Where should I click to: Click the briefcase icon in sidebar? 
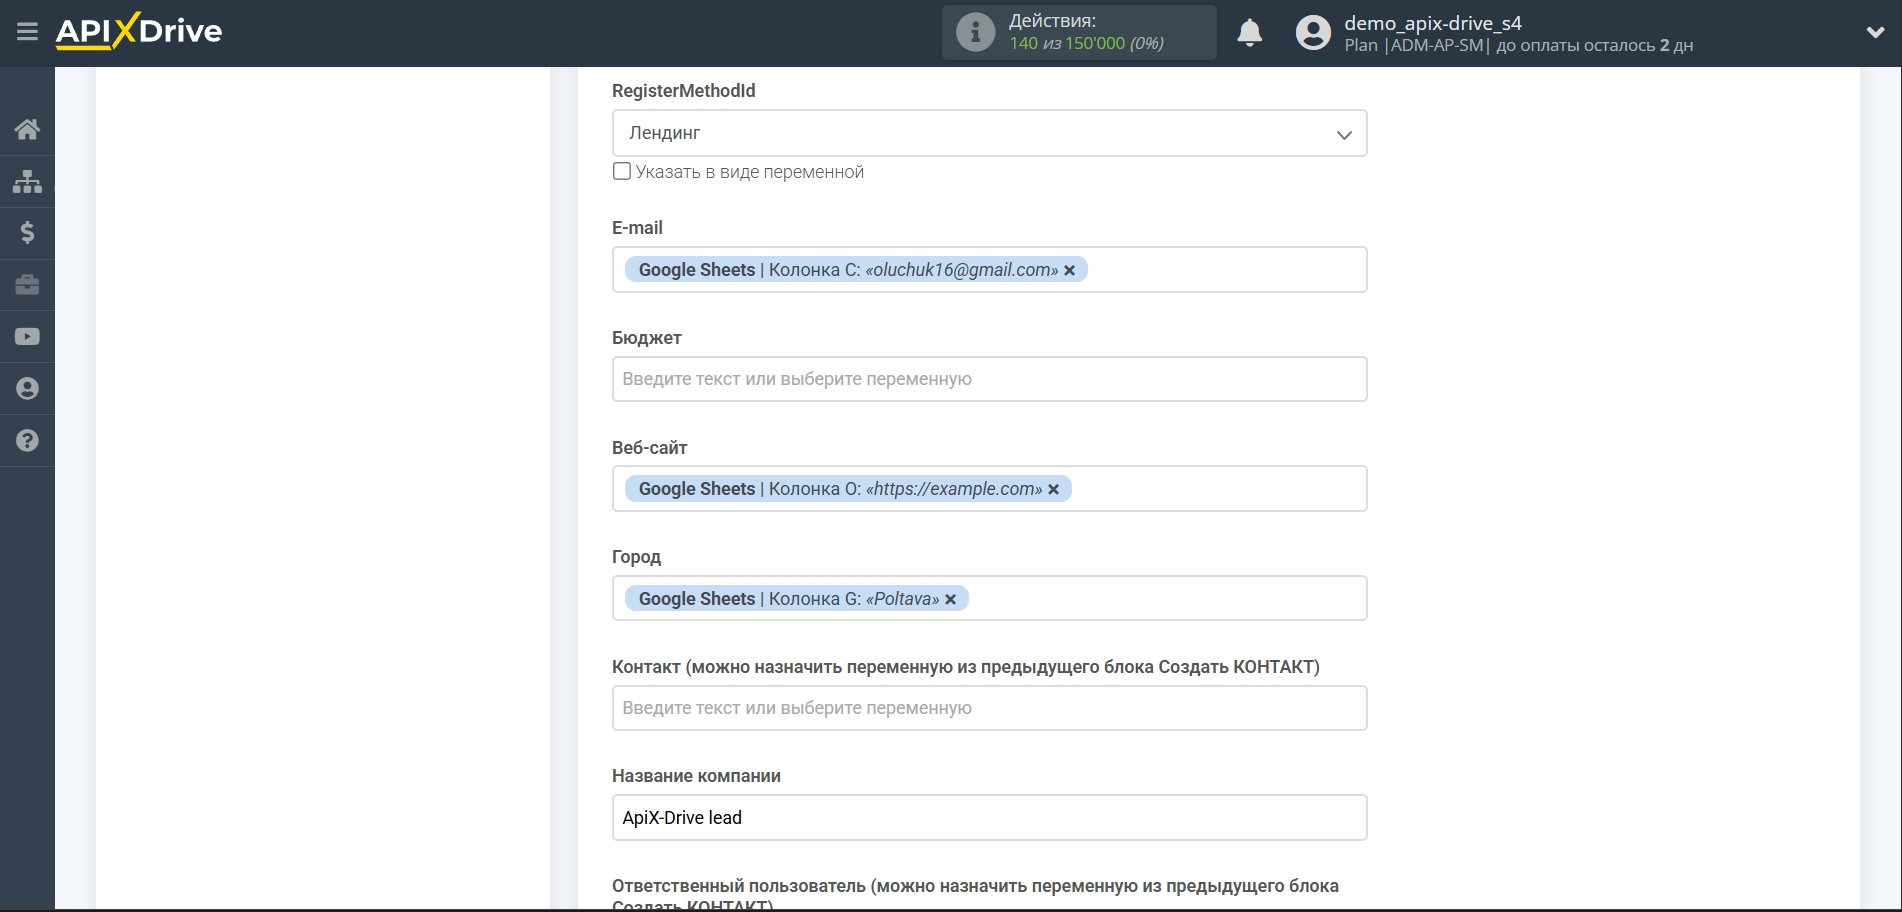27,285
